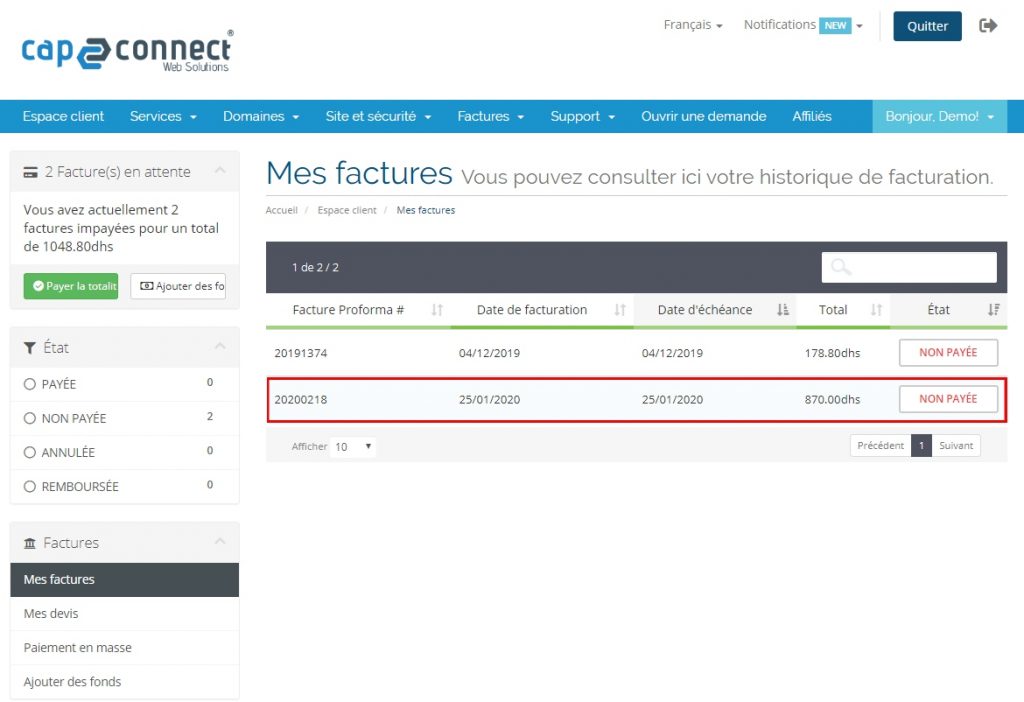Open the Afficher rows-per-page dropdown
The image size is (1024, 702).
[353, 446]
